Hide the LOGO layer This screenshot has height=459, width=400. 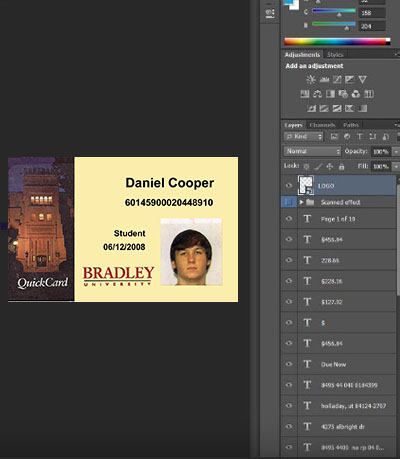click(x=289, y=186)
